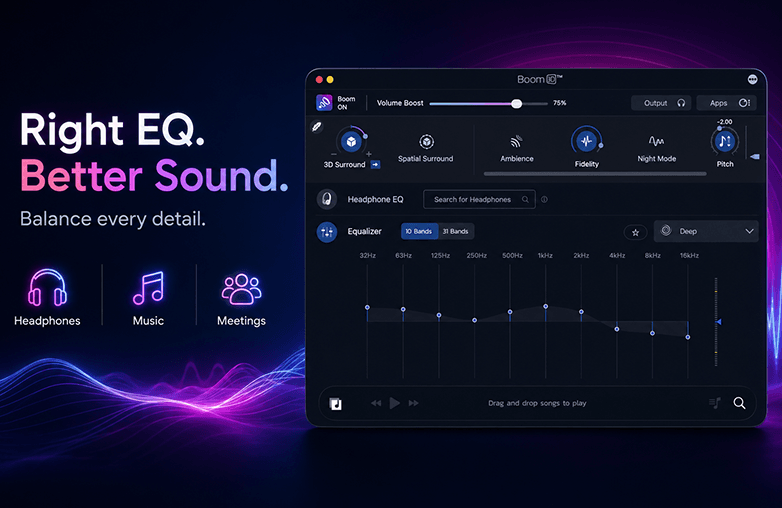782x508 pixels.
Task: Click the effects panel horizontal scrollbar
Action: [595, 174]
